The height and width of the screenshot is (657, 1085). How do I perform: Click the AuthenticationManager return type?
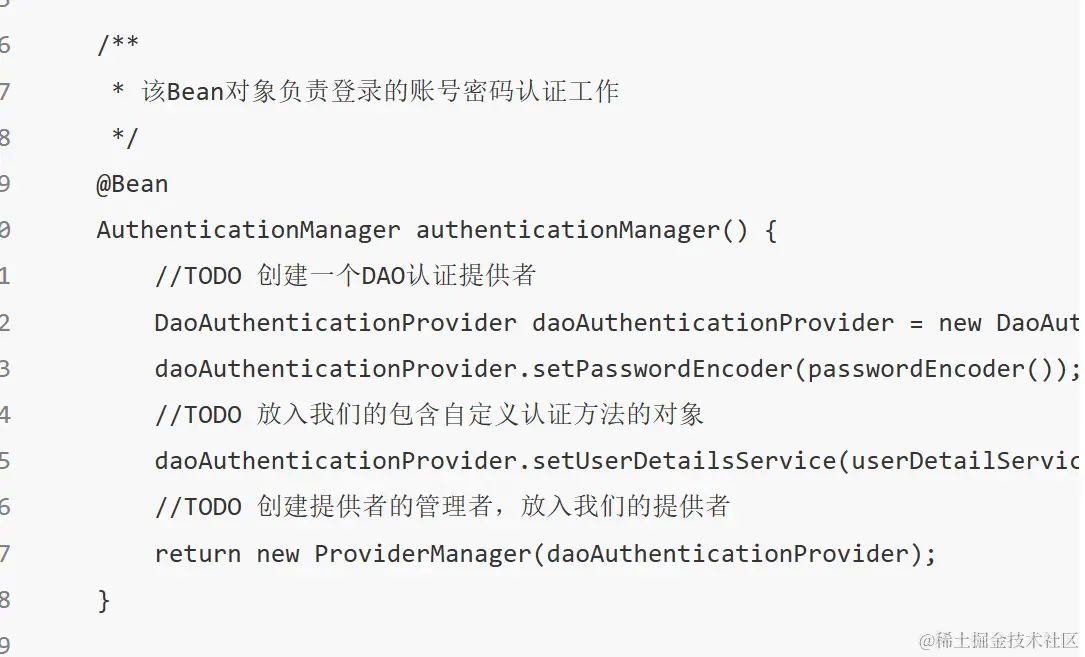[248, 230]
